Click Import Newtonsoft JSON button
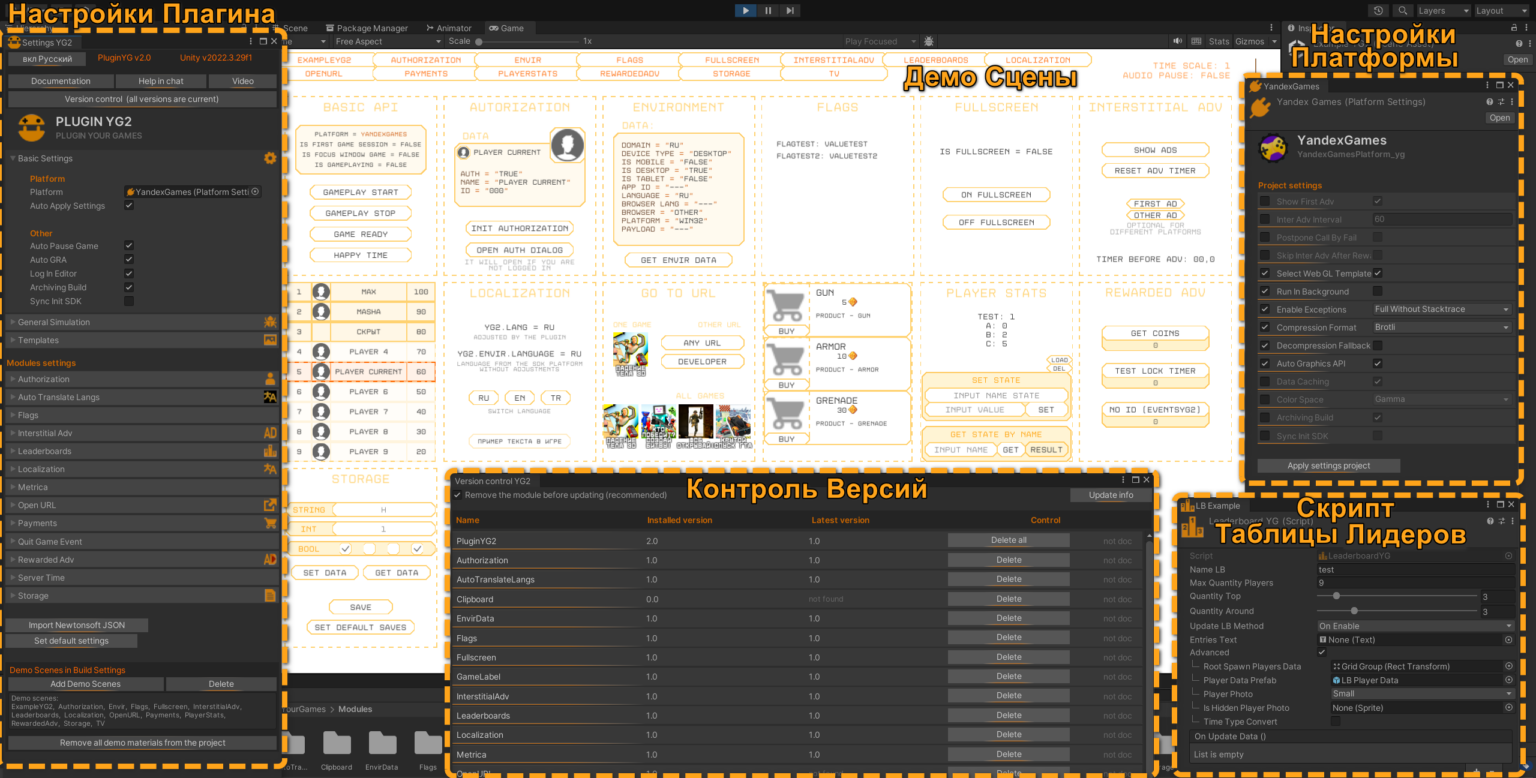 tap(77, 625)
